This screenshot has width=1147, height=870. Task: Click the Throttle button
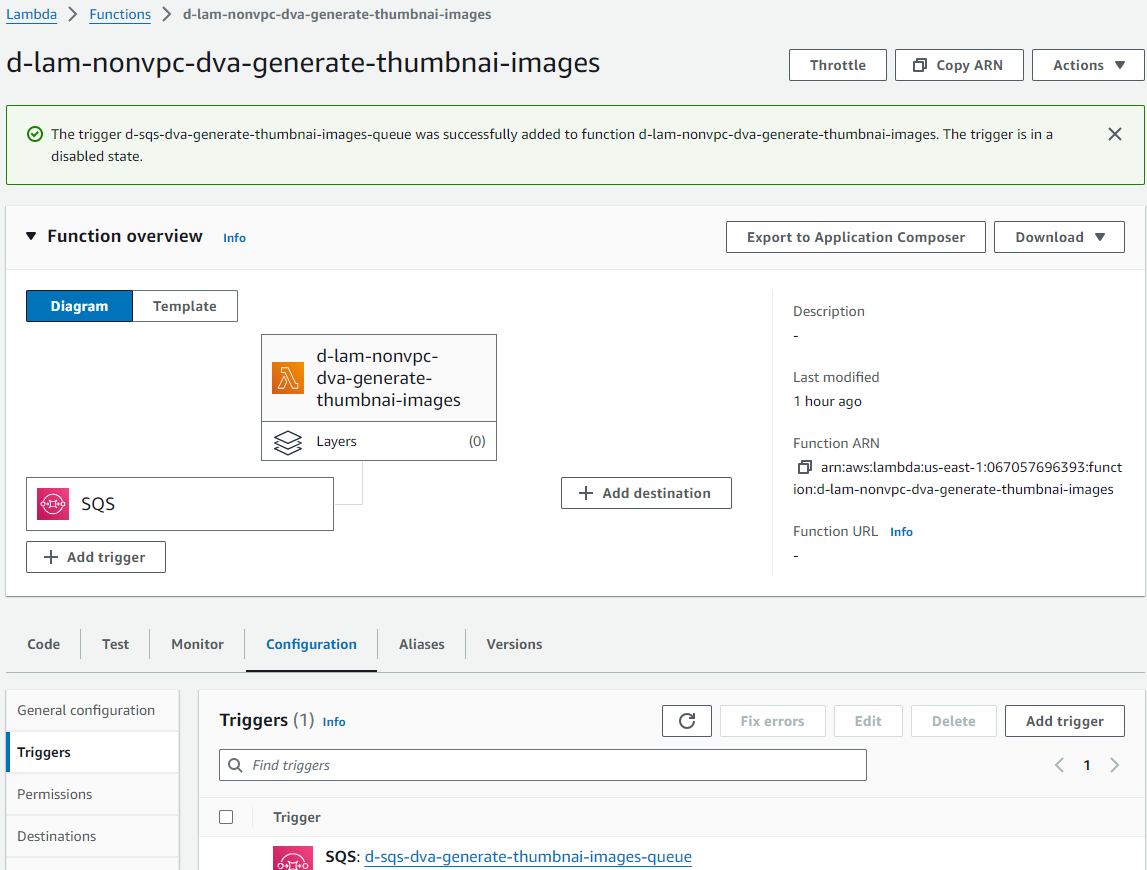point(837,65)
